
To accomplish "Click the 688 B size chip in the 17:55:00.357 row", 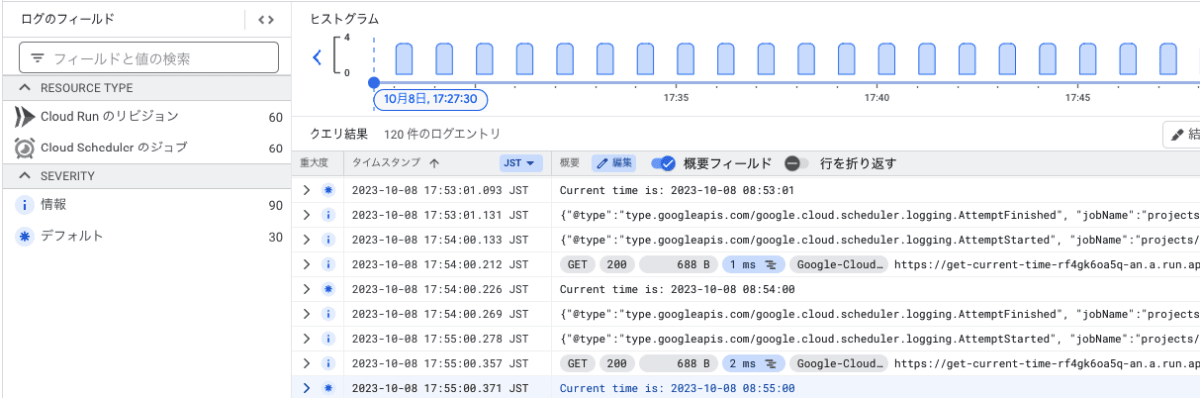I will point(679,363).
